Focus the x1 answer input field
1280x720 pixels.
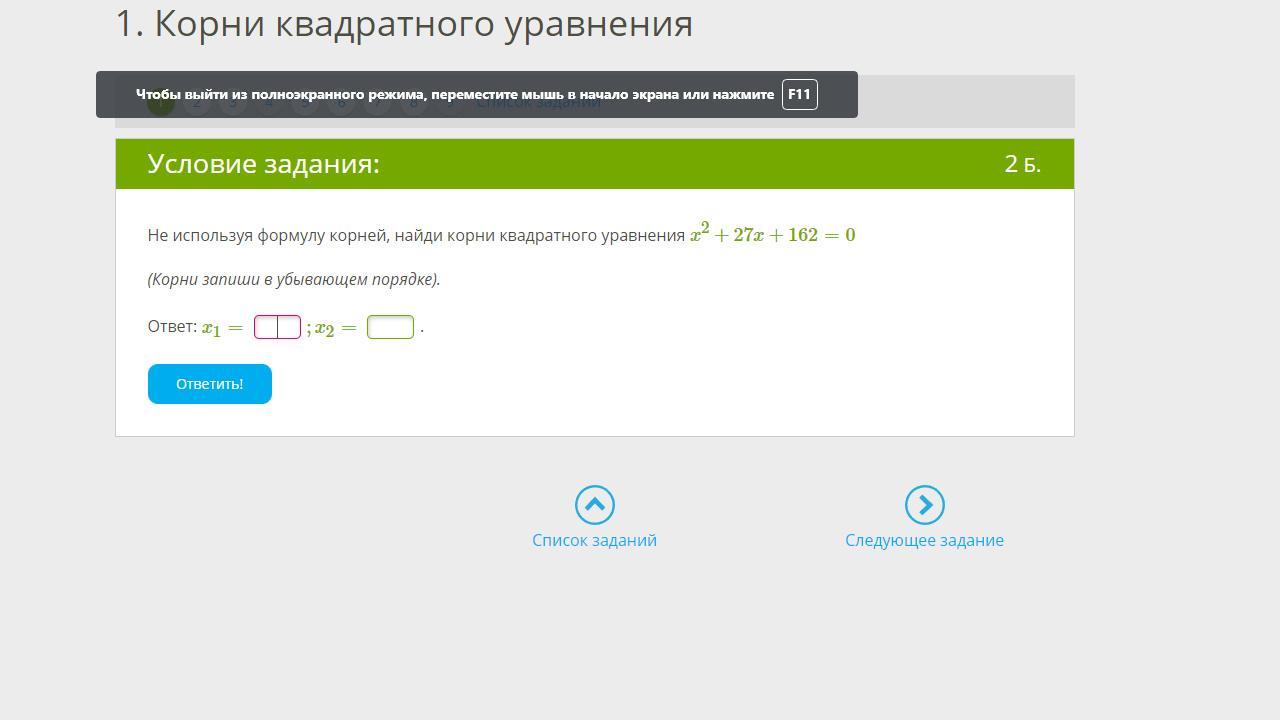pos(277,327)
